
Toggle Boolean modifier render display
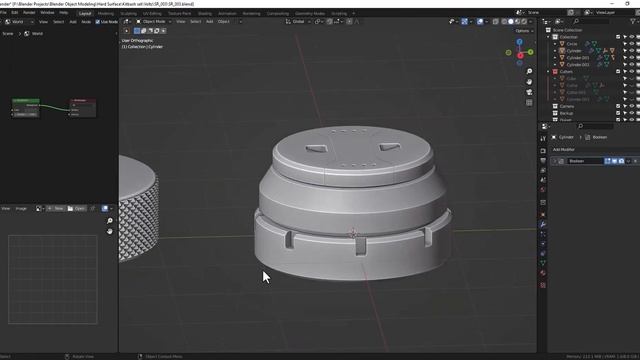point(621,161)
